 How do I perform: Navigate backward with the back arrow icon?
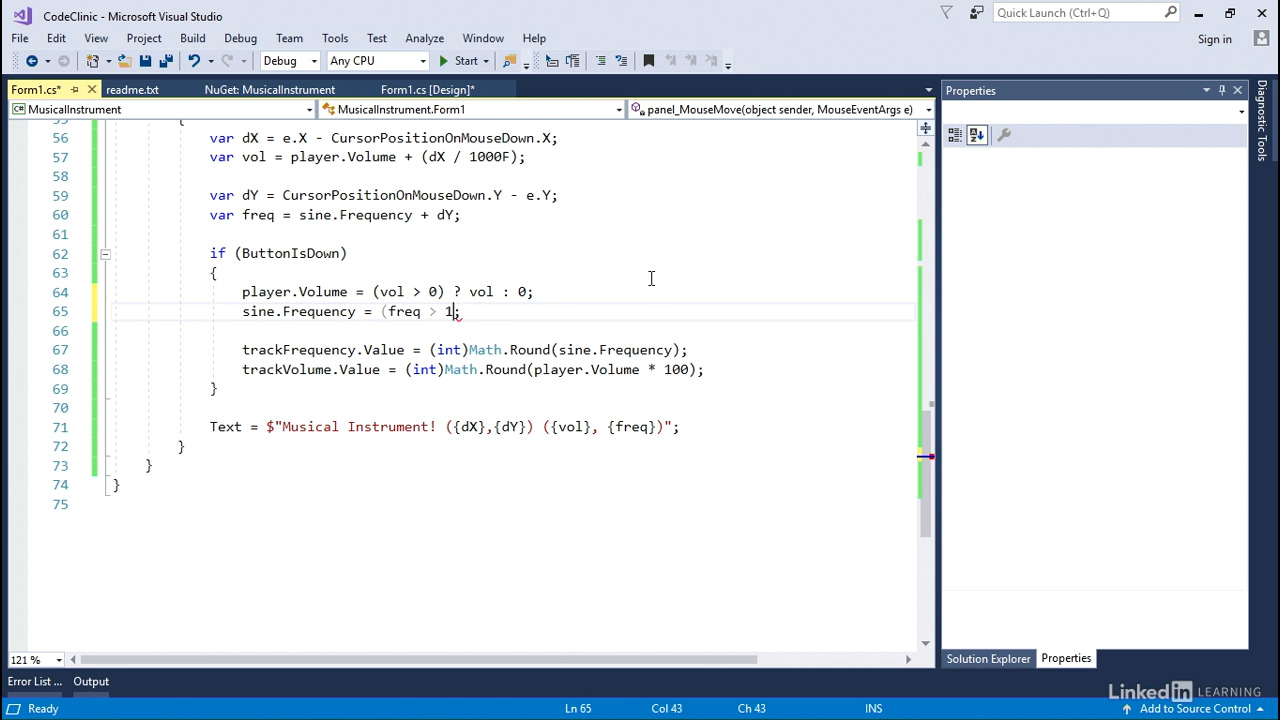coord(32,61)
